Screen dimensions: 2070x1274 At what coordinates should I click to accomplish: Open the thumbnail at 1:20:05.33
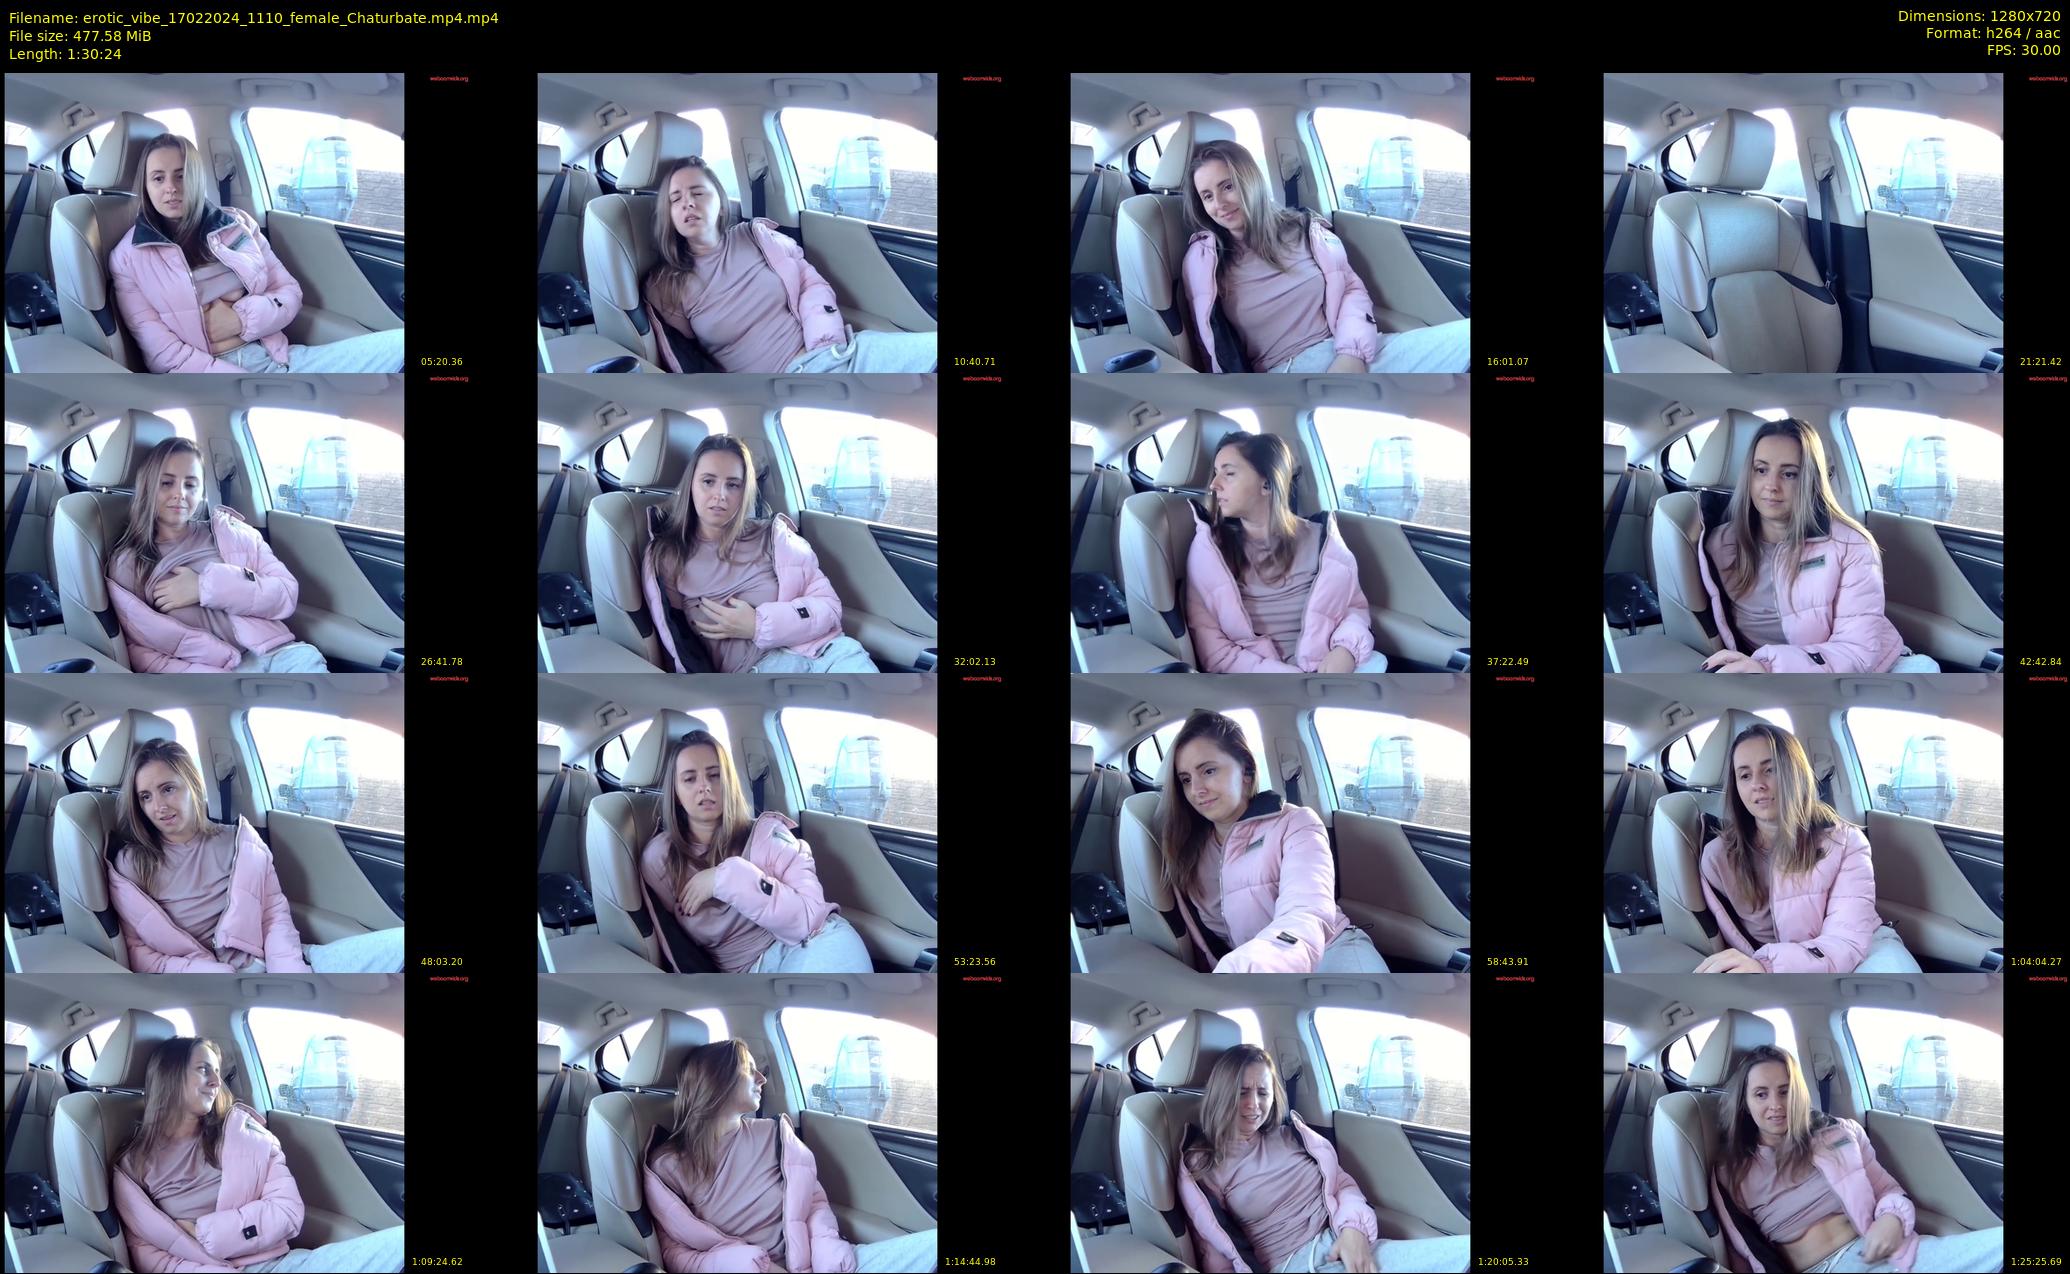pyautogui.click(x=1270, y=1123)
